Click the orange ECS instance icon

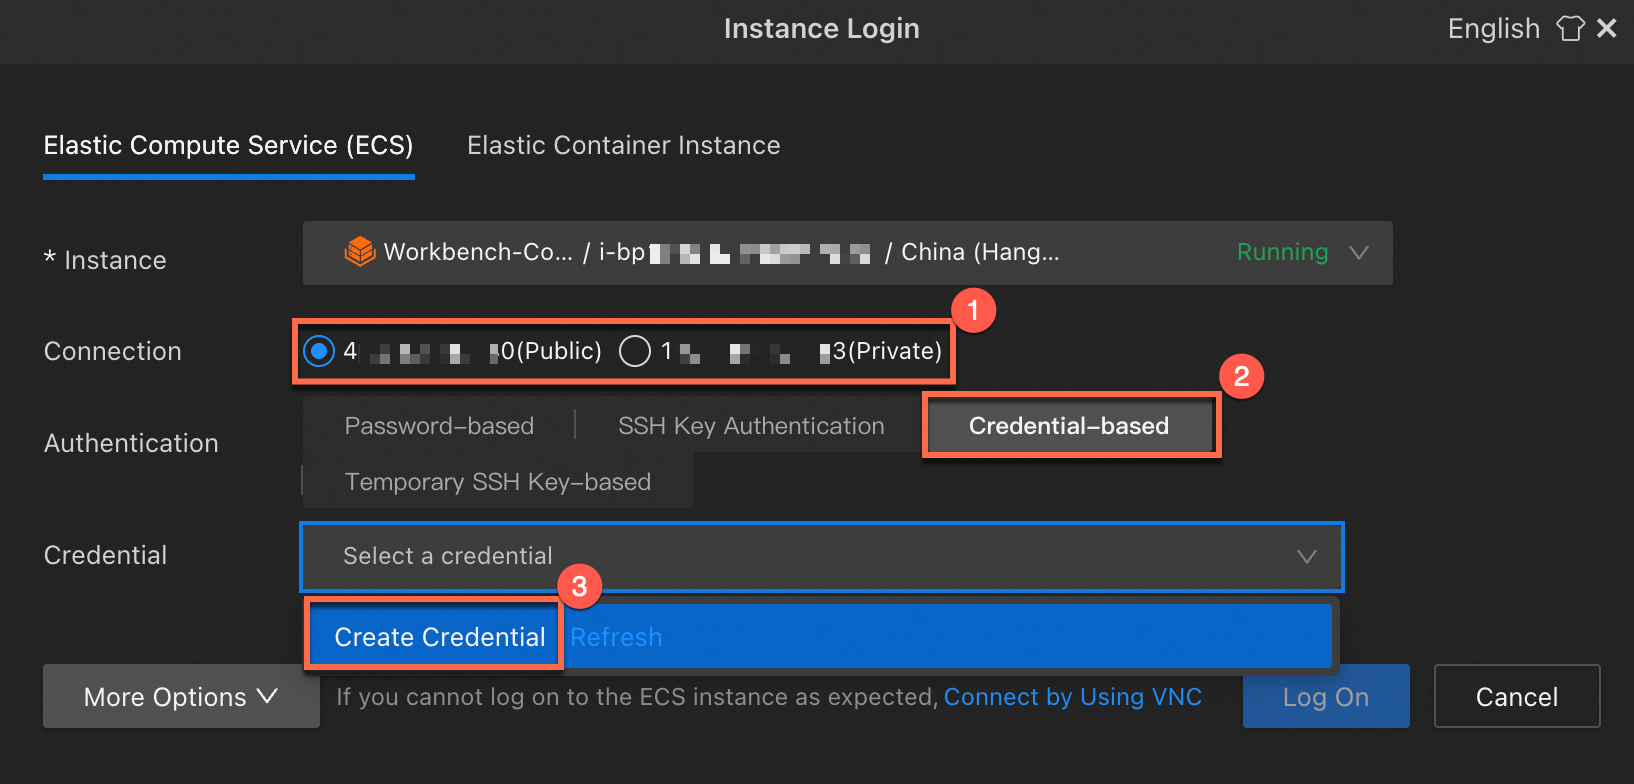(x=359, y=252)
